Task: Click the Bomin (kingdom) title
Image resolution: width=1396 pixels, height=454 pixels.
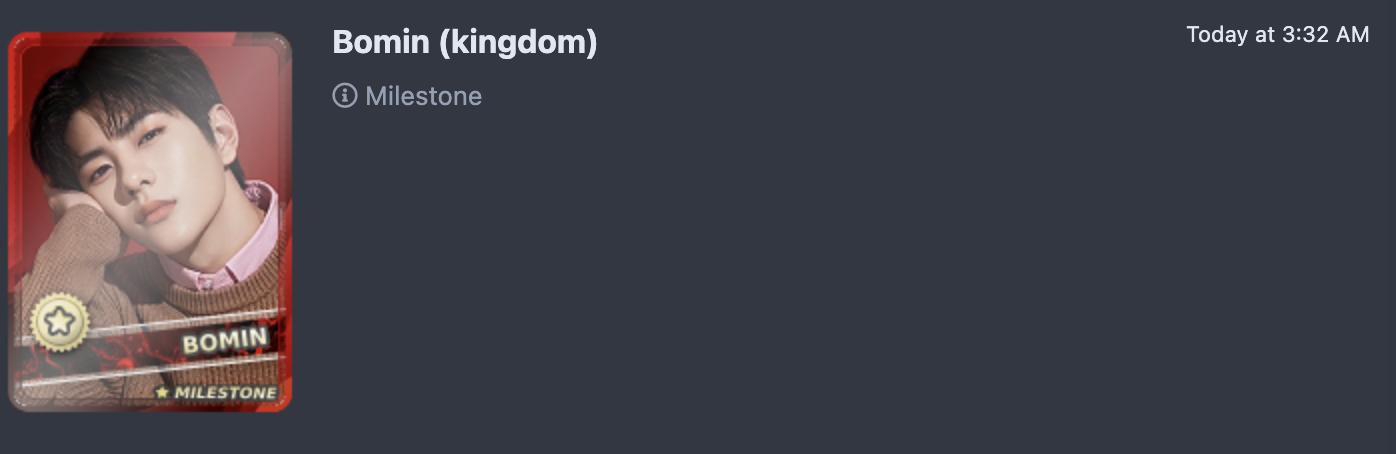Action: [x=465, y=42]
